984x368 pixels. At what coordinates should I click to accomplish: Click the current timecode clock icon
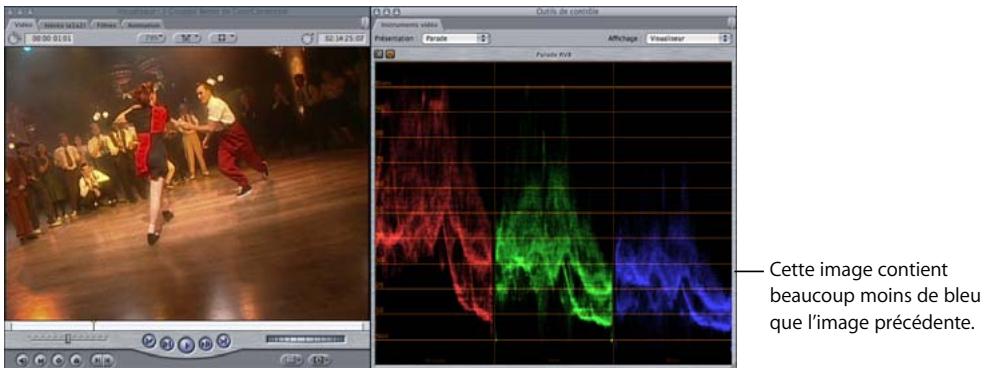tap(308, 38)
